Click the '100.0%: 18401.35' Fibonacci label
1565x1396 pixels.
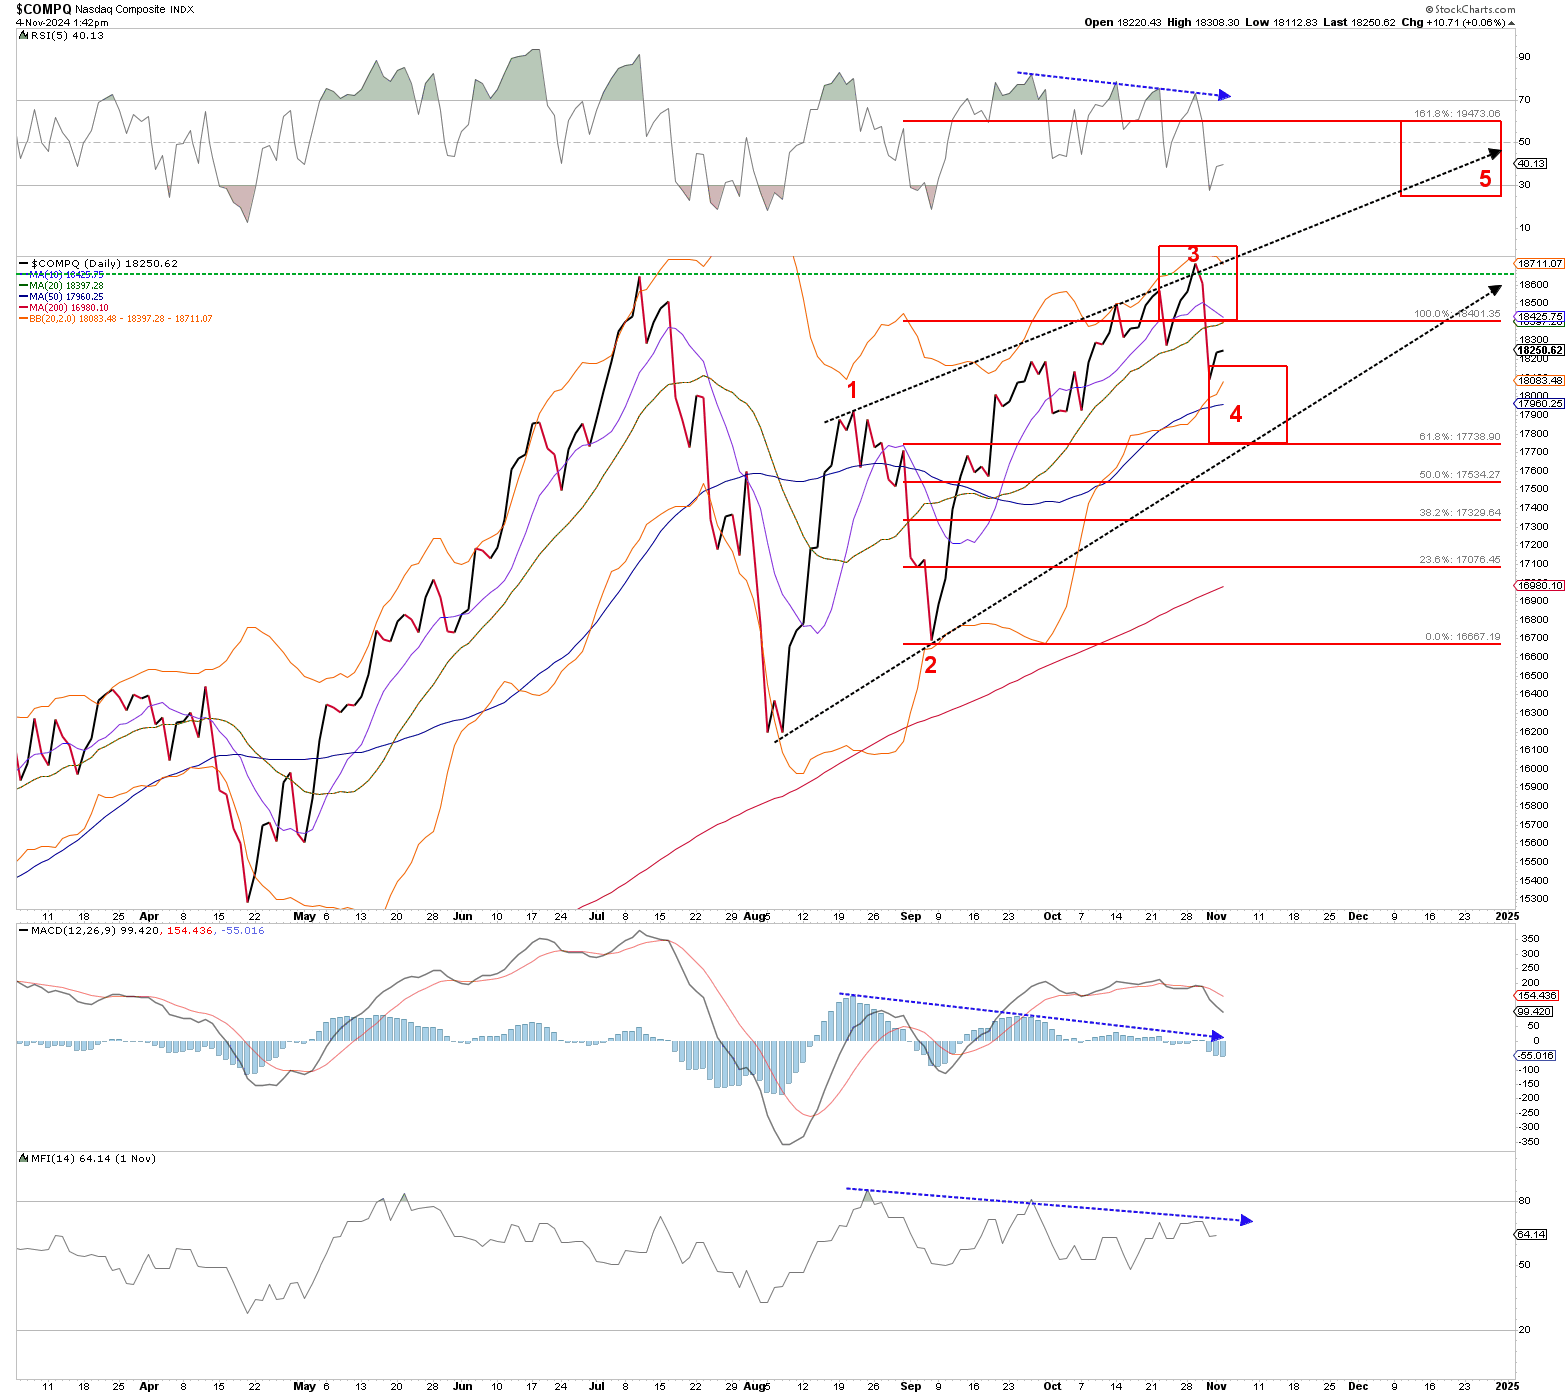click(x=1457, y=314)
